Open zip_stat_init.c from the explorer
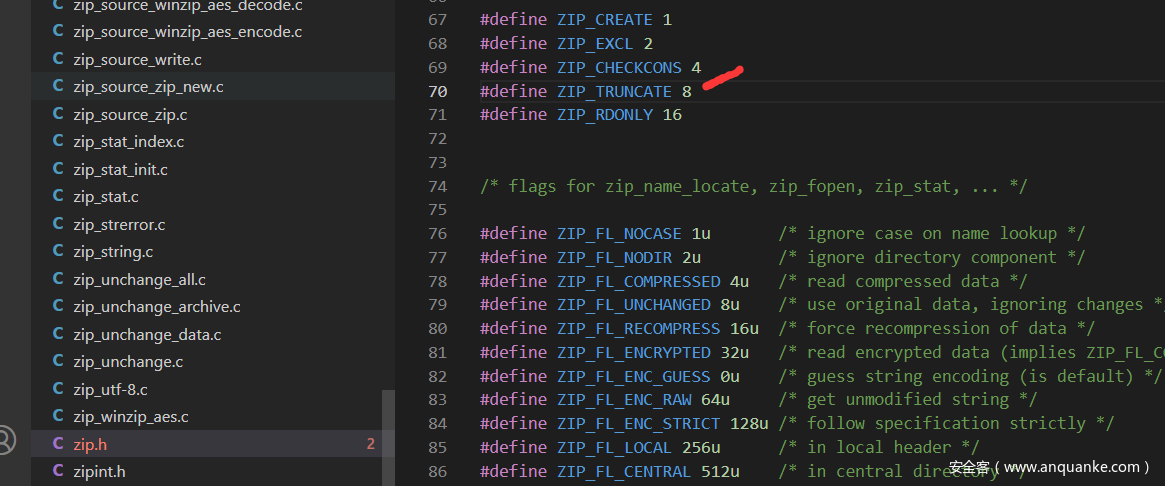The image size is (1165, 486). click(x=120, y=170)
